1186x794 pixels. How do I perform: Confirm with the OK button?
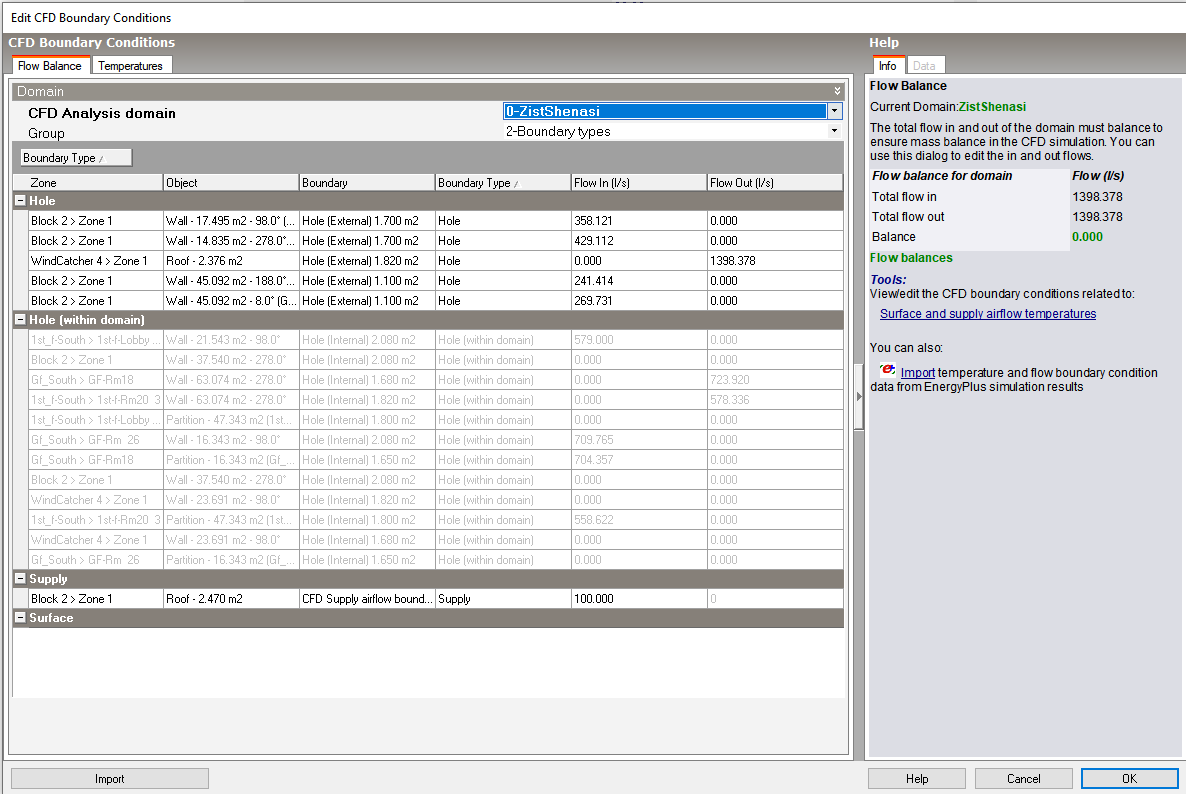pos(1129,779)
